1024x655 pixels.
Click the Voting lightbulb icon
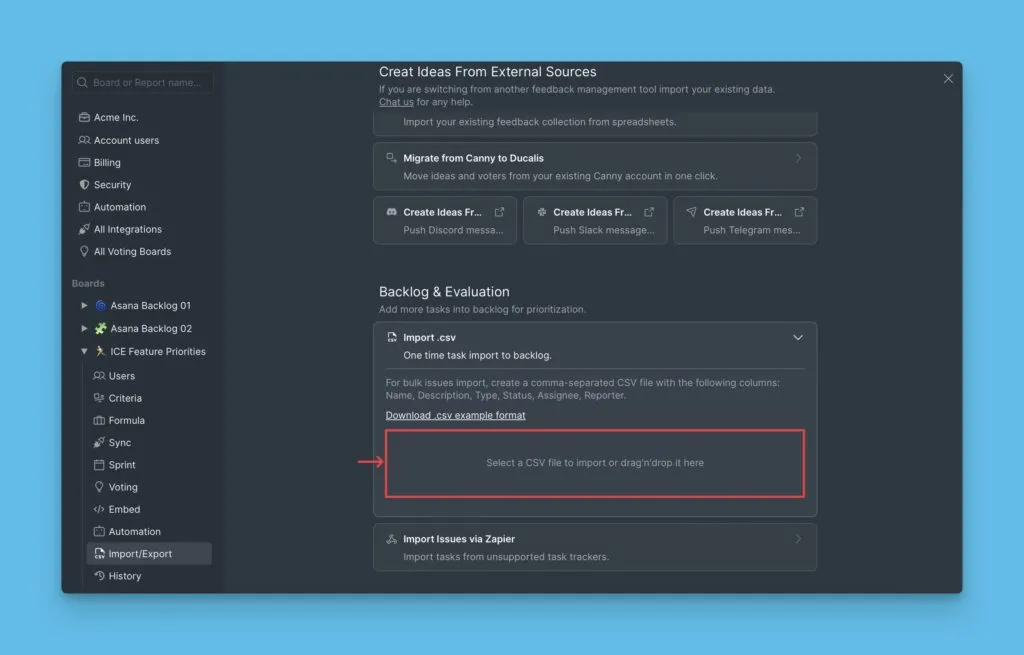pos(100,487)
